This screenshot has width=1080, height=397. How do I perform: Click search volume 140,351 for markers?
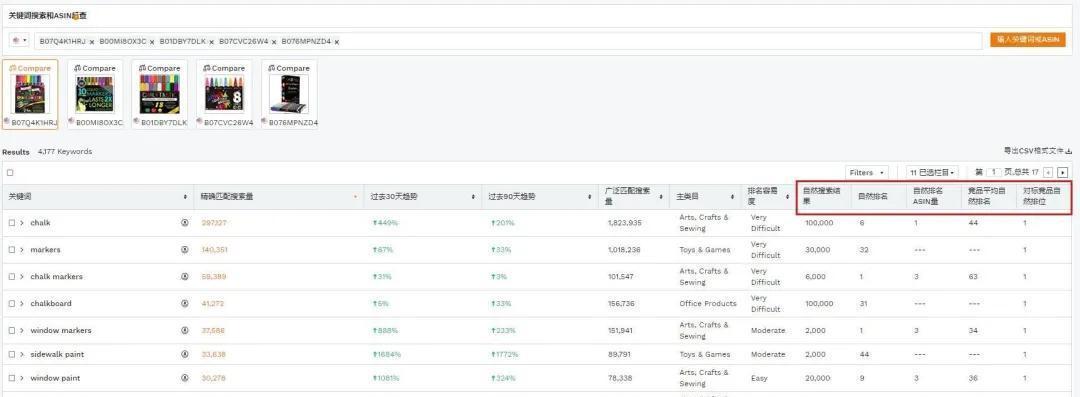pos(214,250)
